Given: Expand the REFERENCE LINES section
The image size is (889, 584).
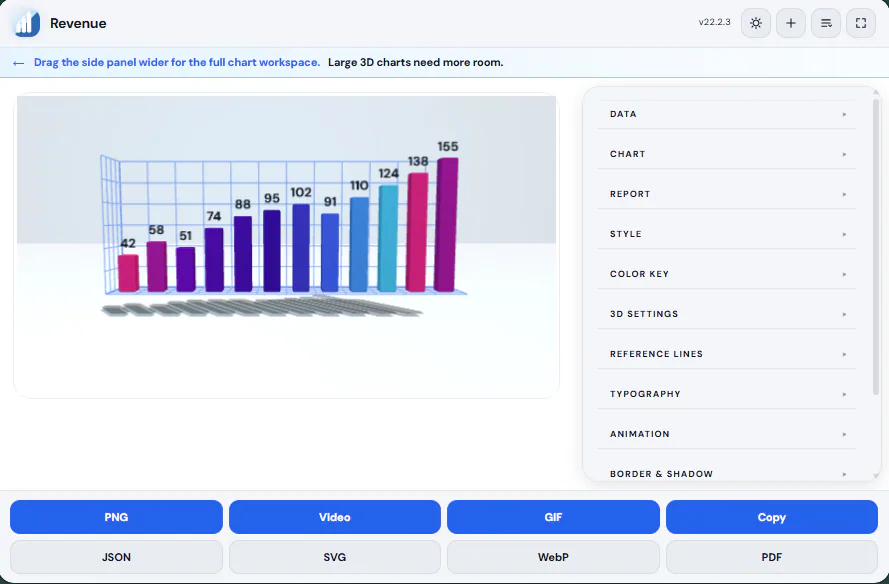Looking at the screenshot, I should [x=727, y=354].
